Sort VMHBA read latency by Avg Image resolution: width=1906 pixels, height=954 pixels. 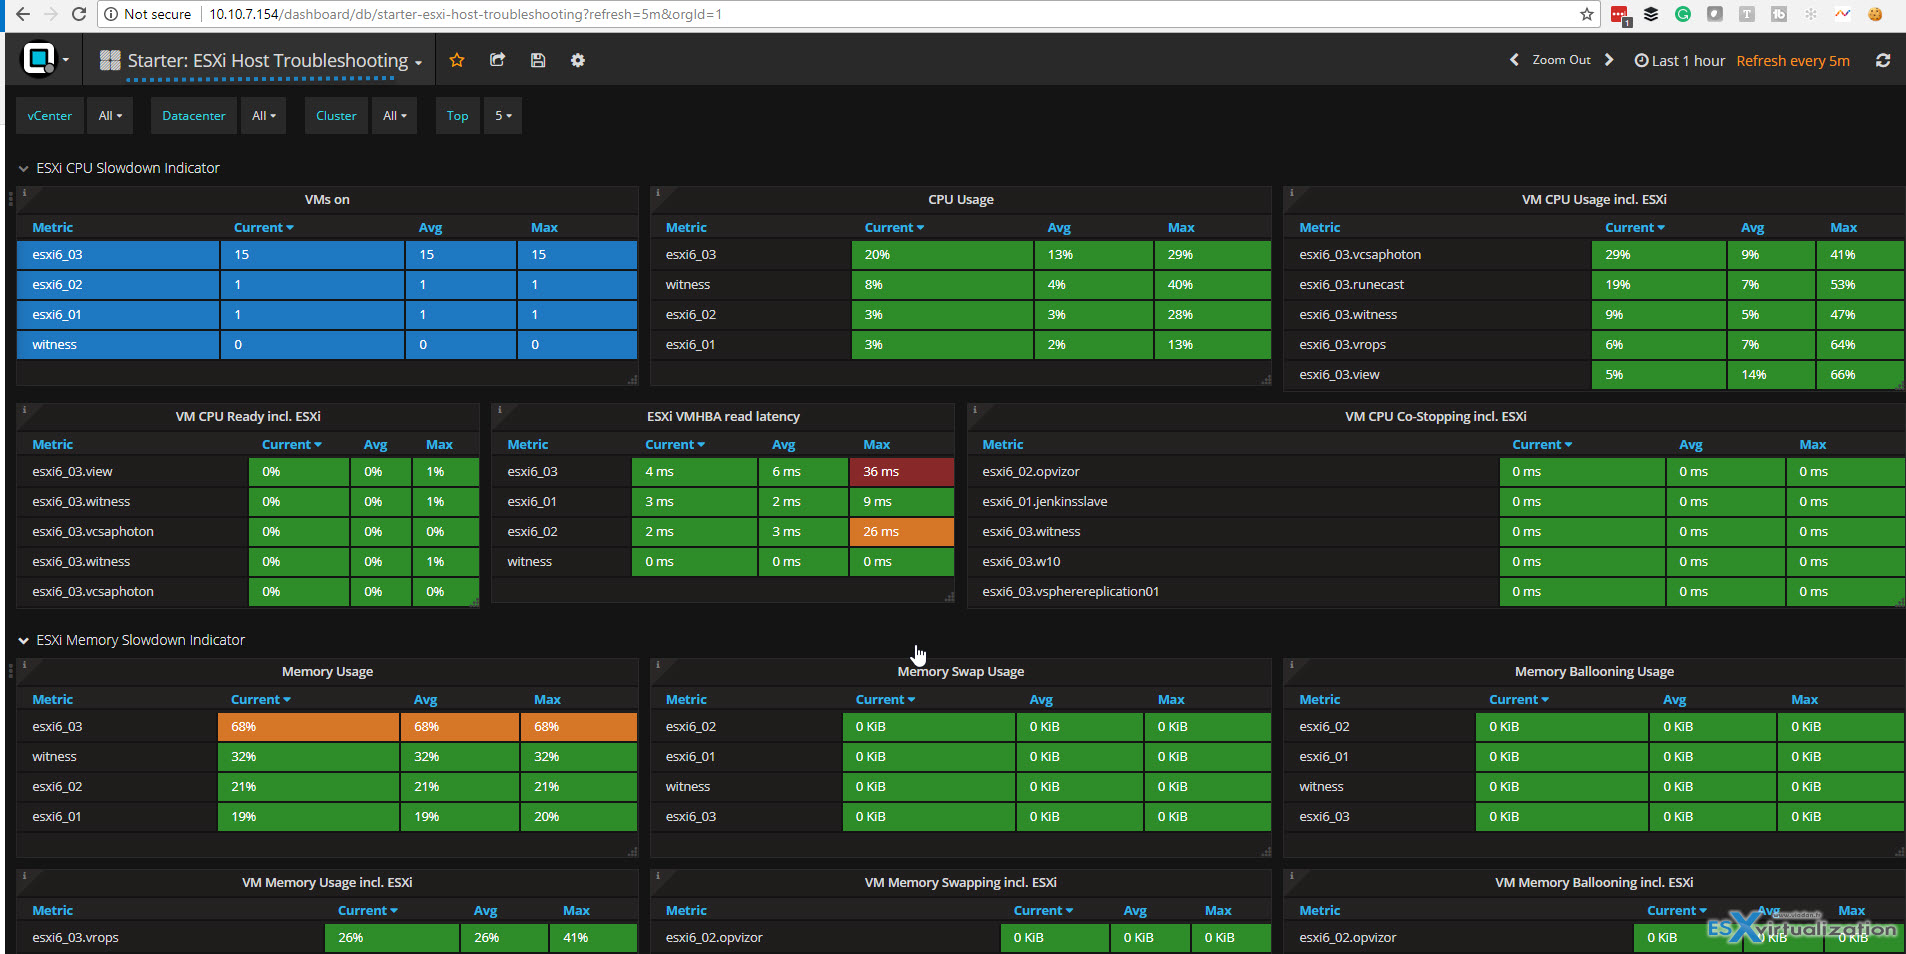point(784,444)
